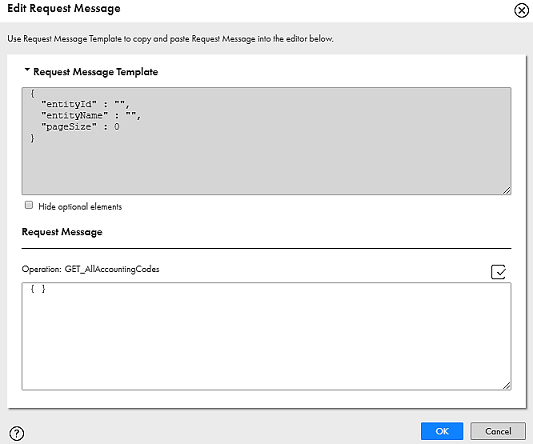The width and height of the screenshot is (533, 444).
Task: Click the empty braces in request editor
Action: tap(38, 289)
